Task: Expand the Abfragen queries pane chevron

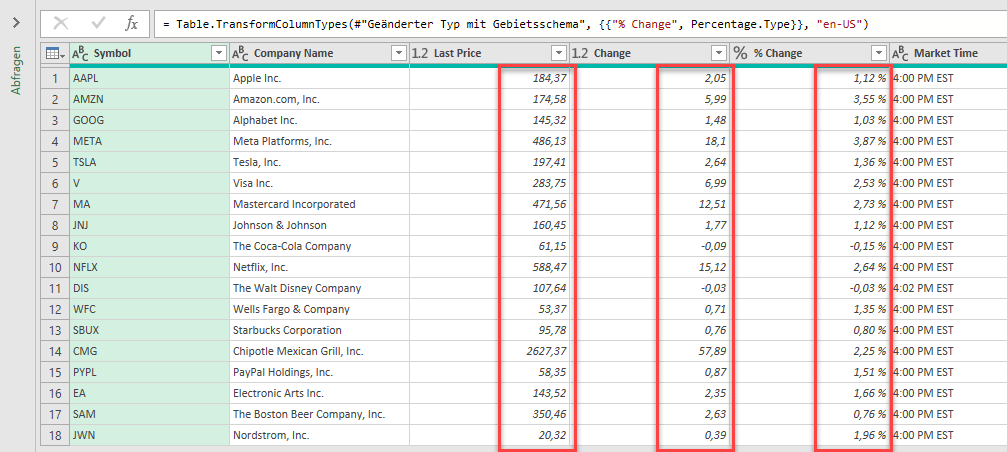Action: pyautogui.click(x=17, y=23)
